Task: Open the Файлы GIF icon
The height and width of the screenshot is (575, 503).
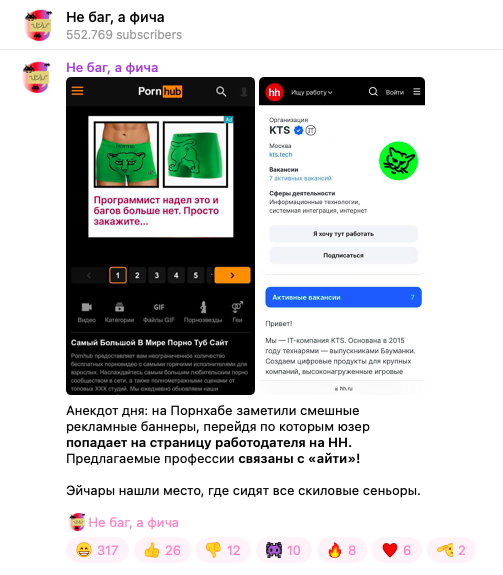Action: (x=159, y=307)
